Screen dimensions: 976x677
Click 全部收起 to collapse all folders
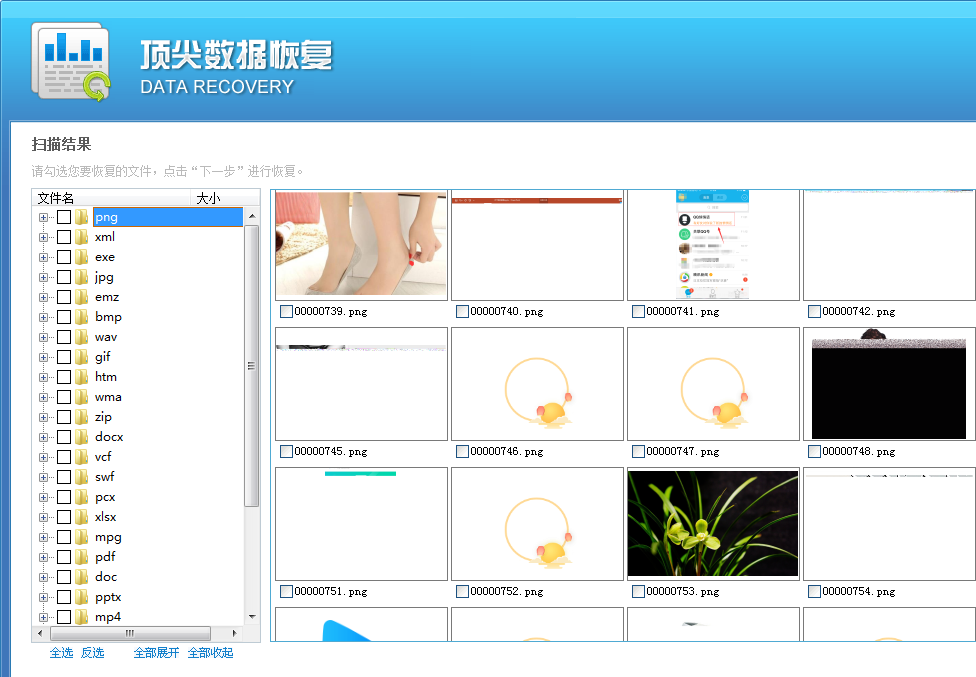pyautogui.click(x=210, y=653)
